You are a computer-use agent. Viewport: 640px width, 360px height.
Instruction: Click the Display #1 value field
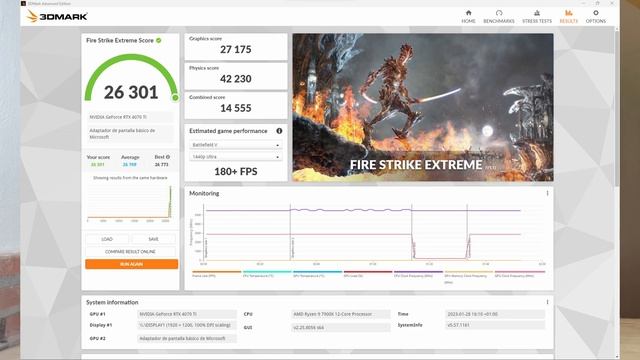[187, 325]
